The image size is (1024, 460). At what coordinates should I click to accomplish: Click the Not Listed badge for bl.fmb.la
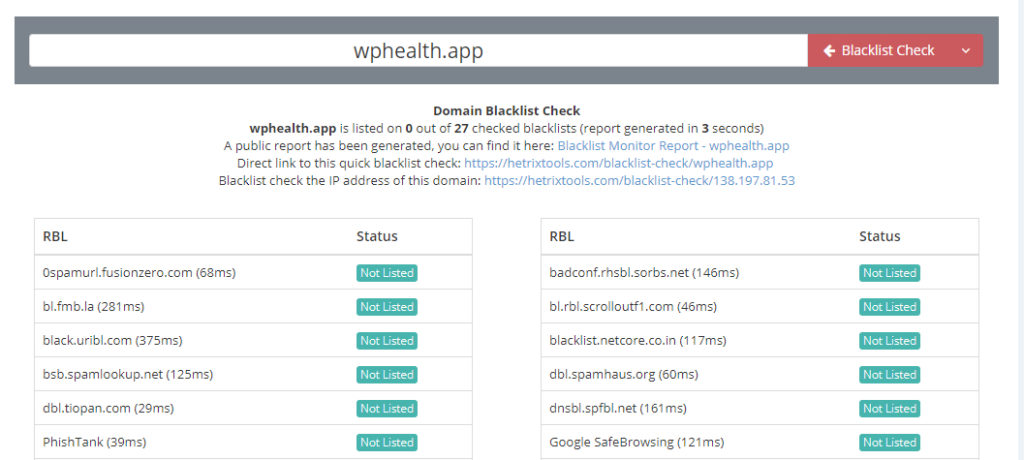click(387, 307)
